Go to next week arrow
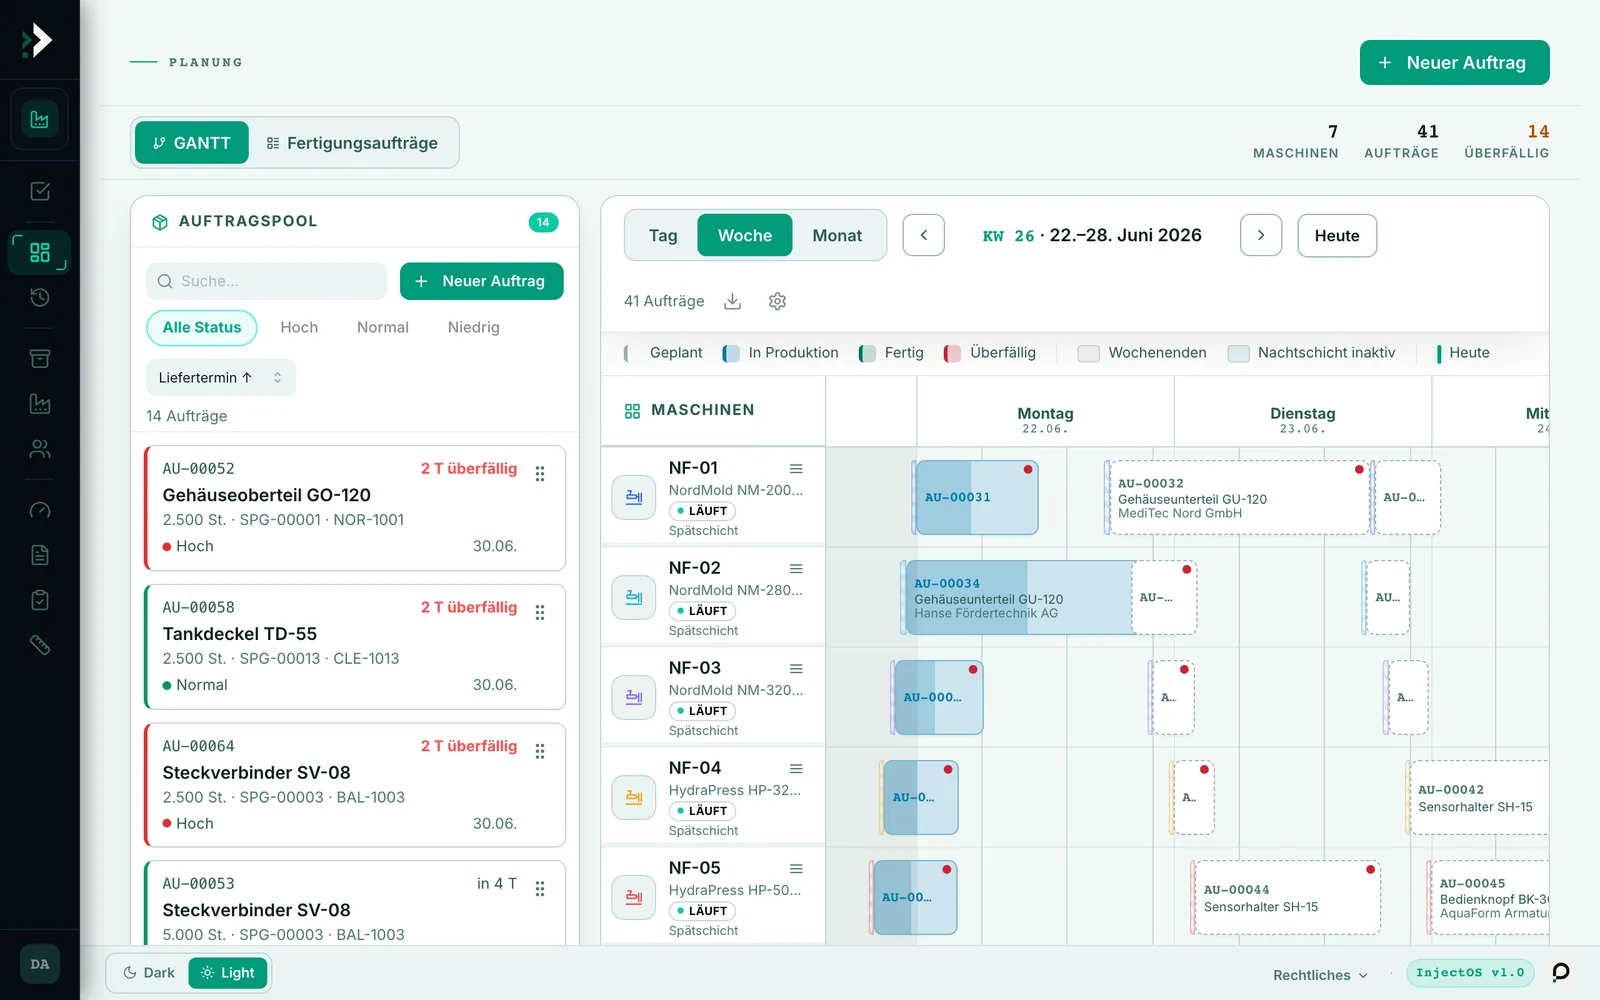Image resolution: width=1600 pixels, height=1000 pixels. pyautogui.click(x=1261, y=236)
